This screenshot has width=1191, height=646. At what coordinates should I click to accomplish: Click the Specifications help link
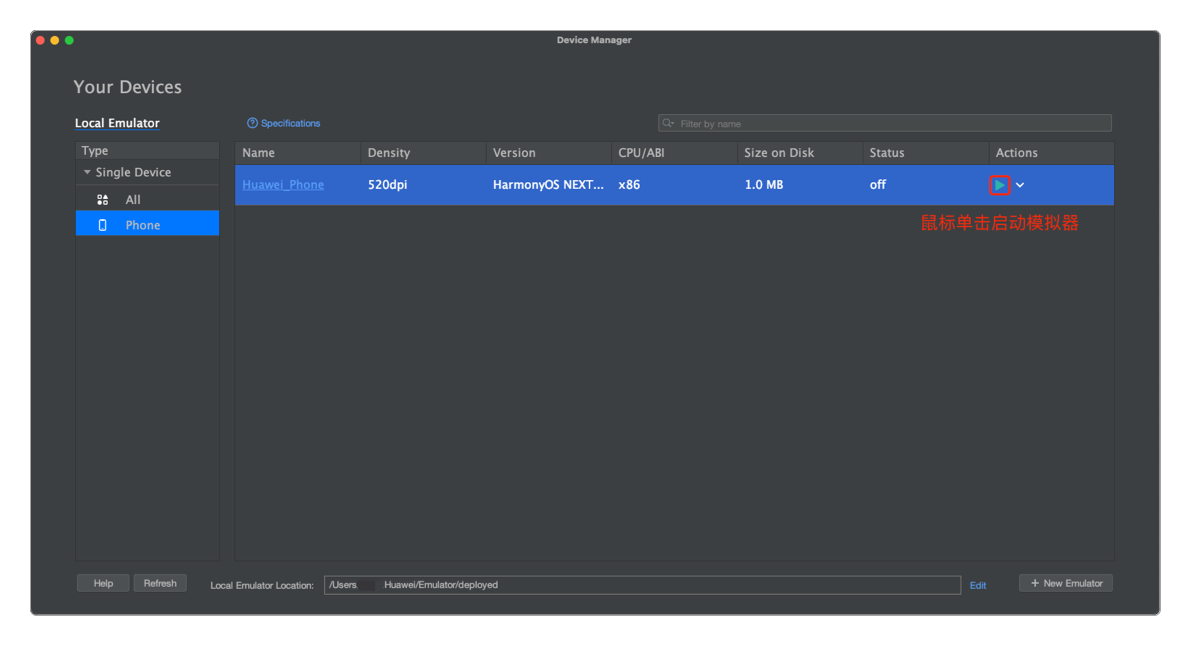tap(290, 123)
